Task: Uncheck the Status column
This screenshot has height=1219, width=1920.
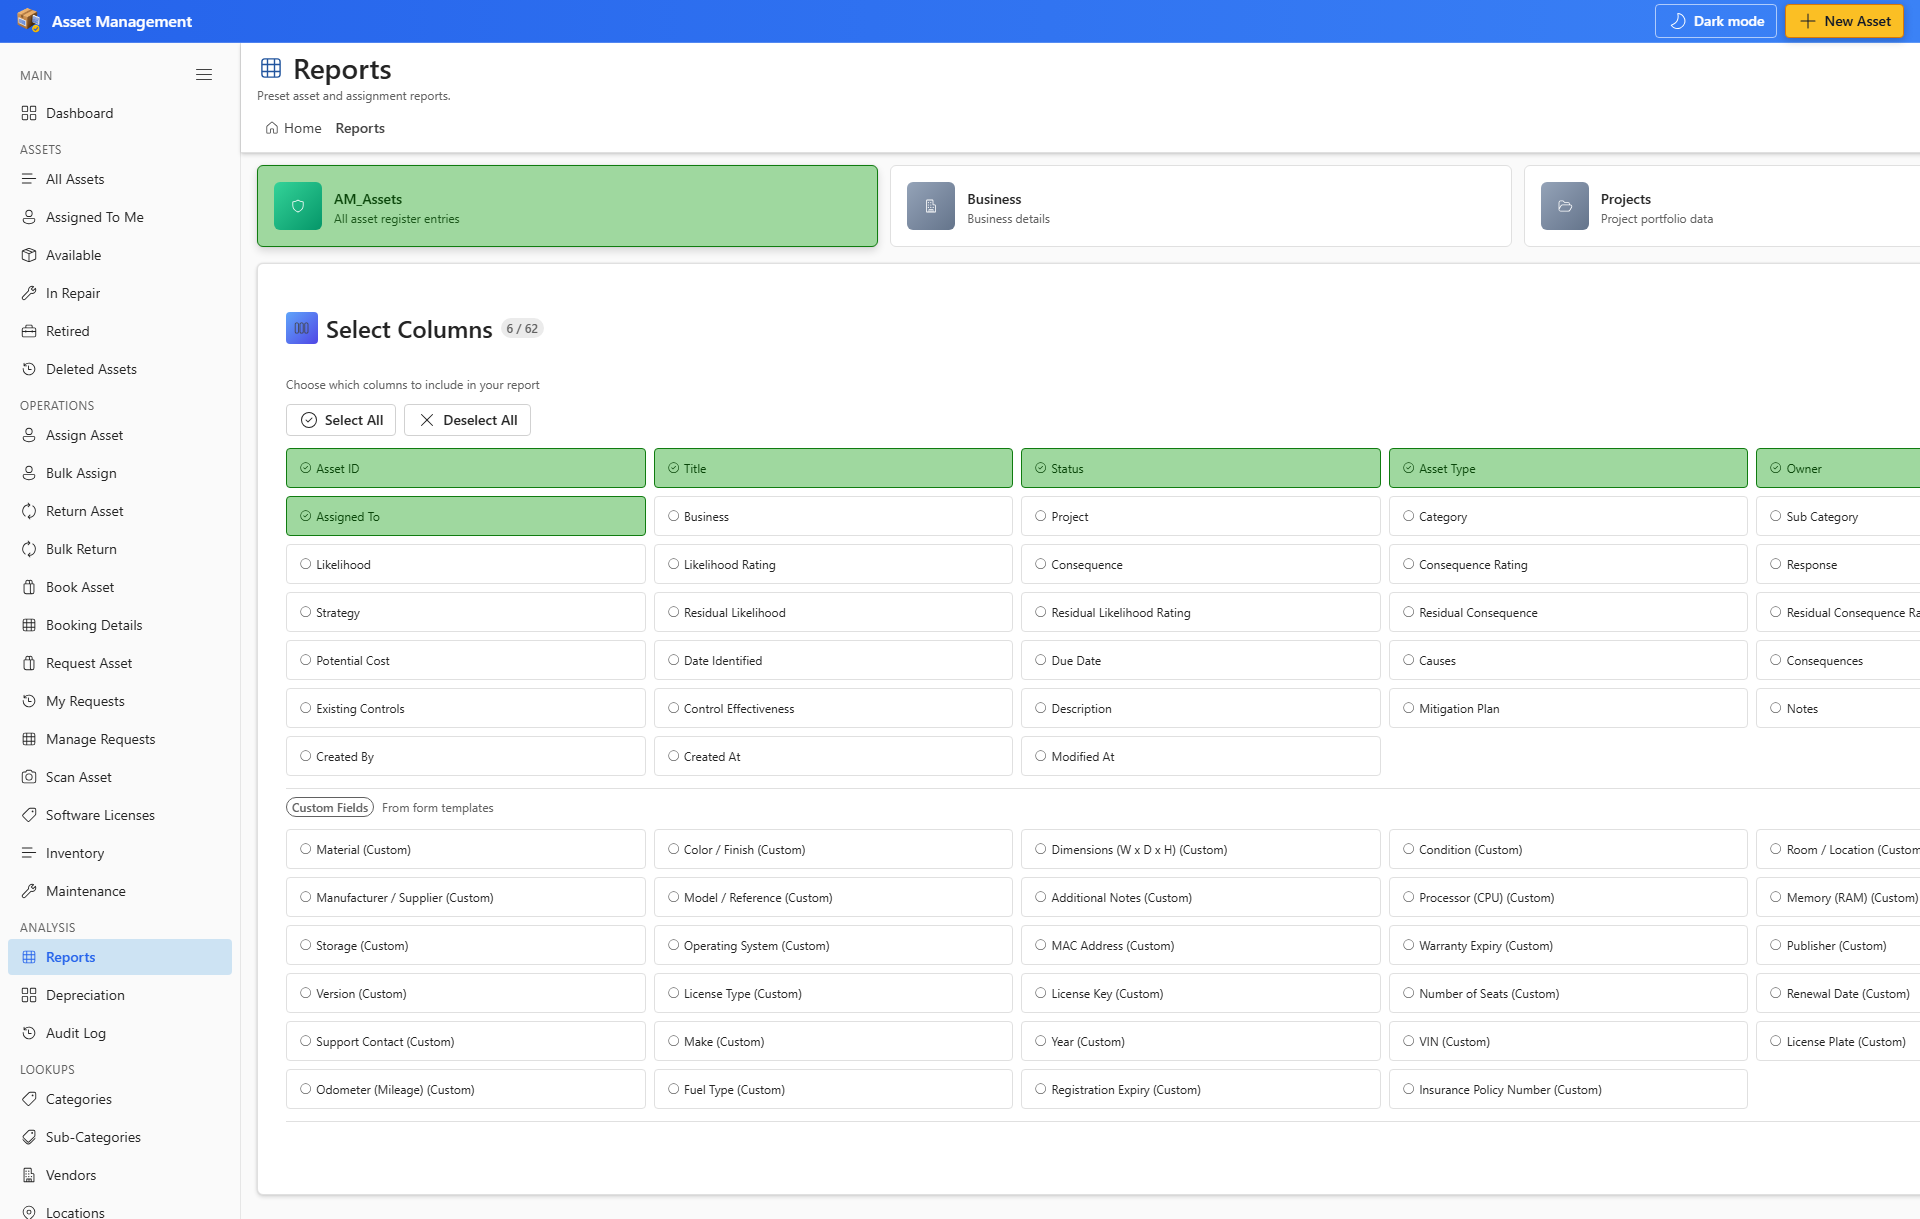Action: (1201, 468)
